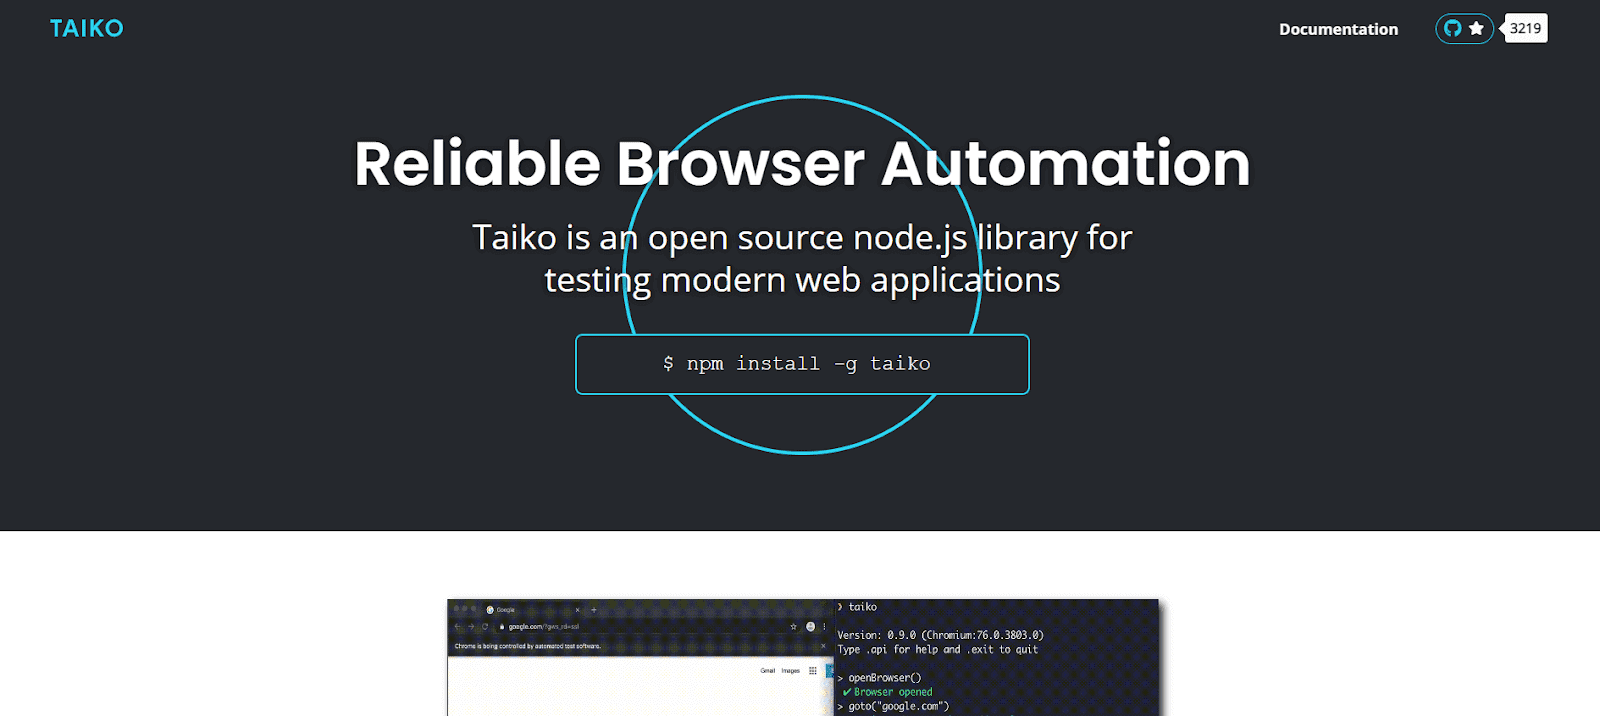Click the Google apps grid icon in demo
Image resolution: width=1600 pixels, height=716 pixels.
pos(812,671)
